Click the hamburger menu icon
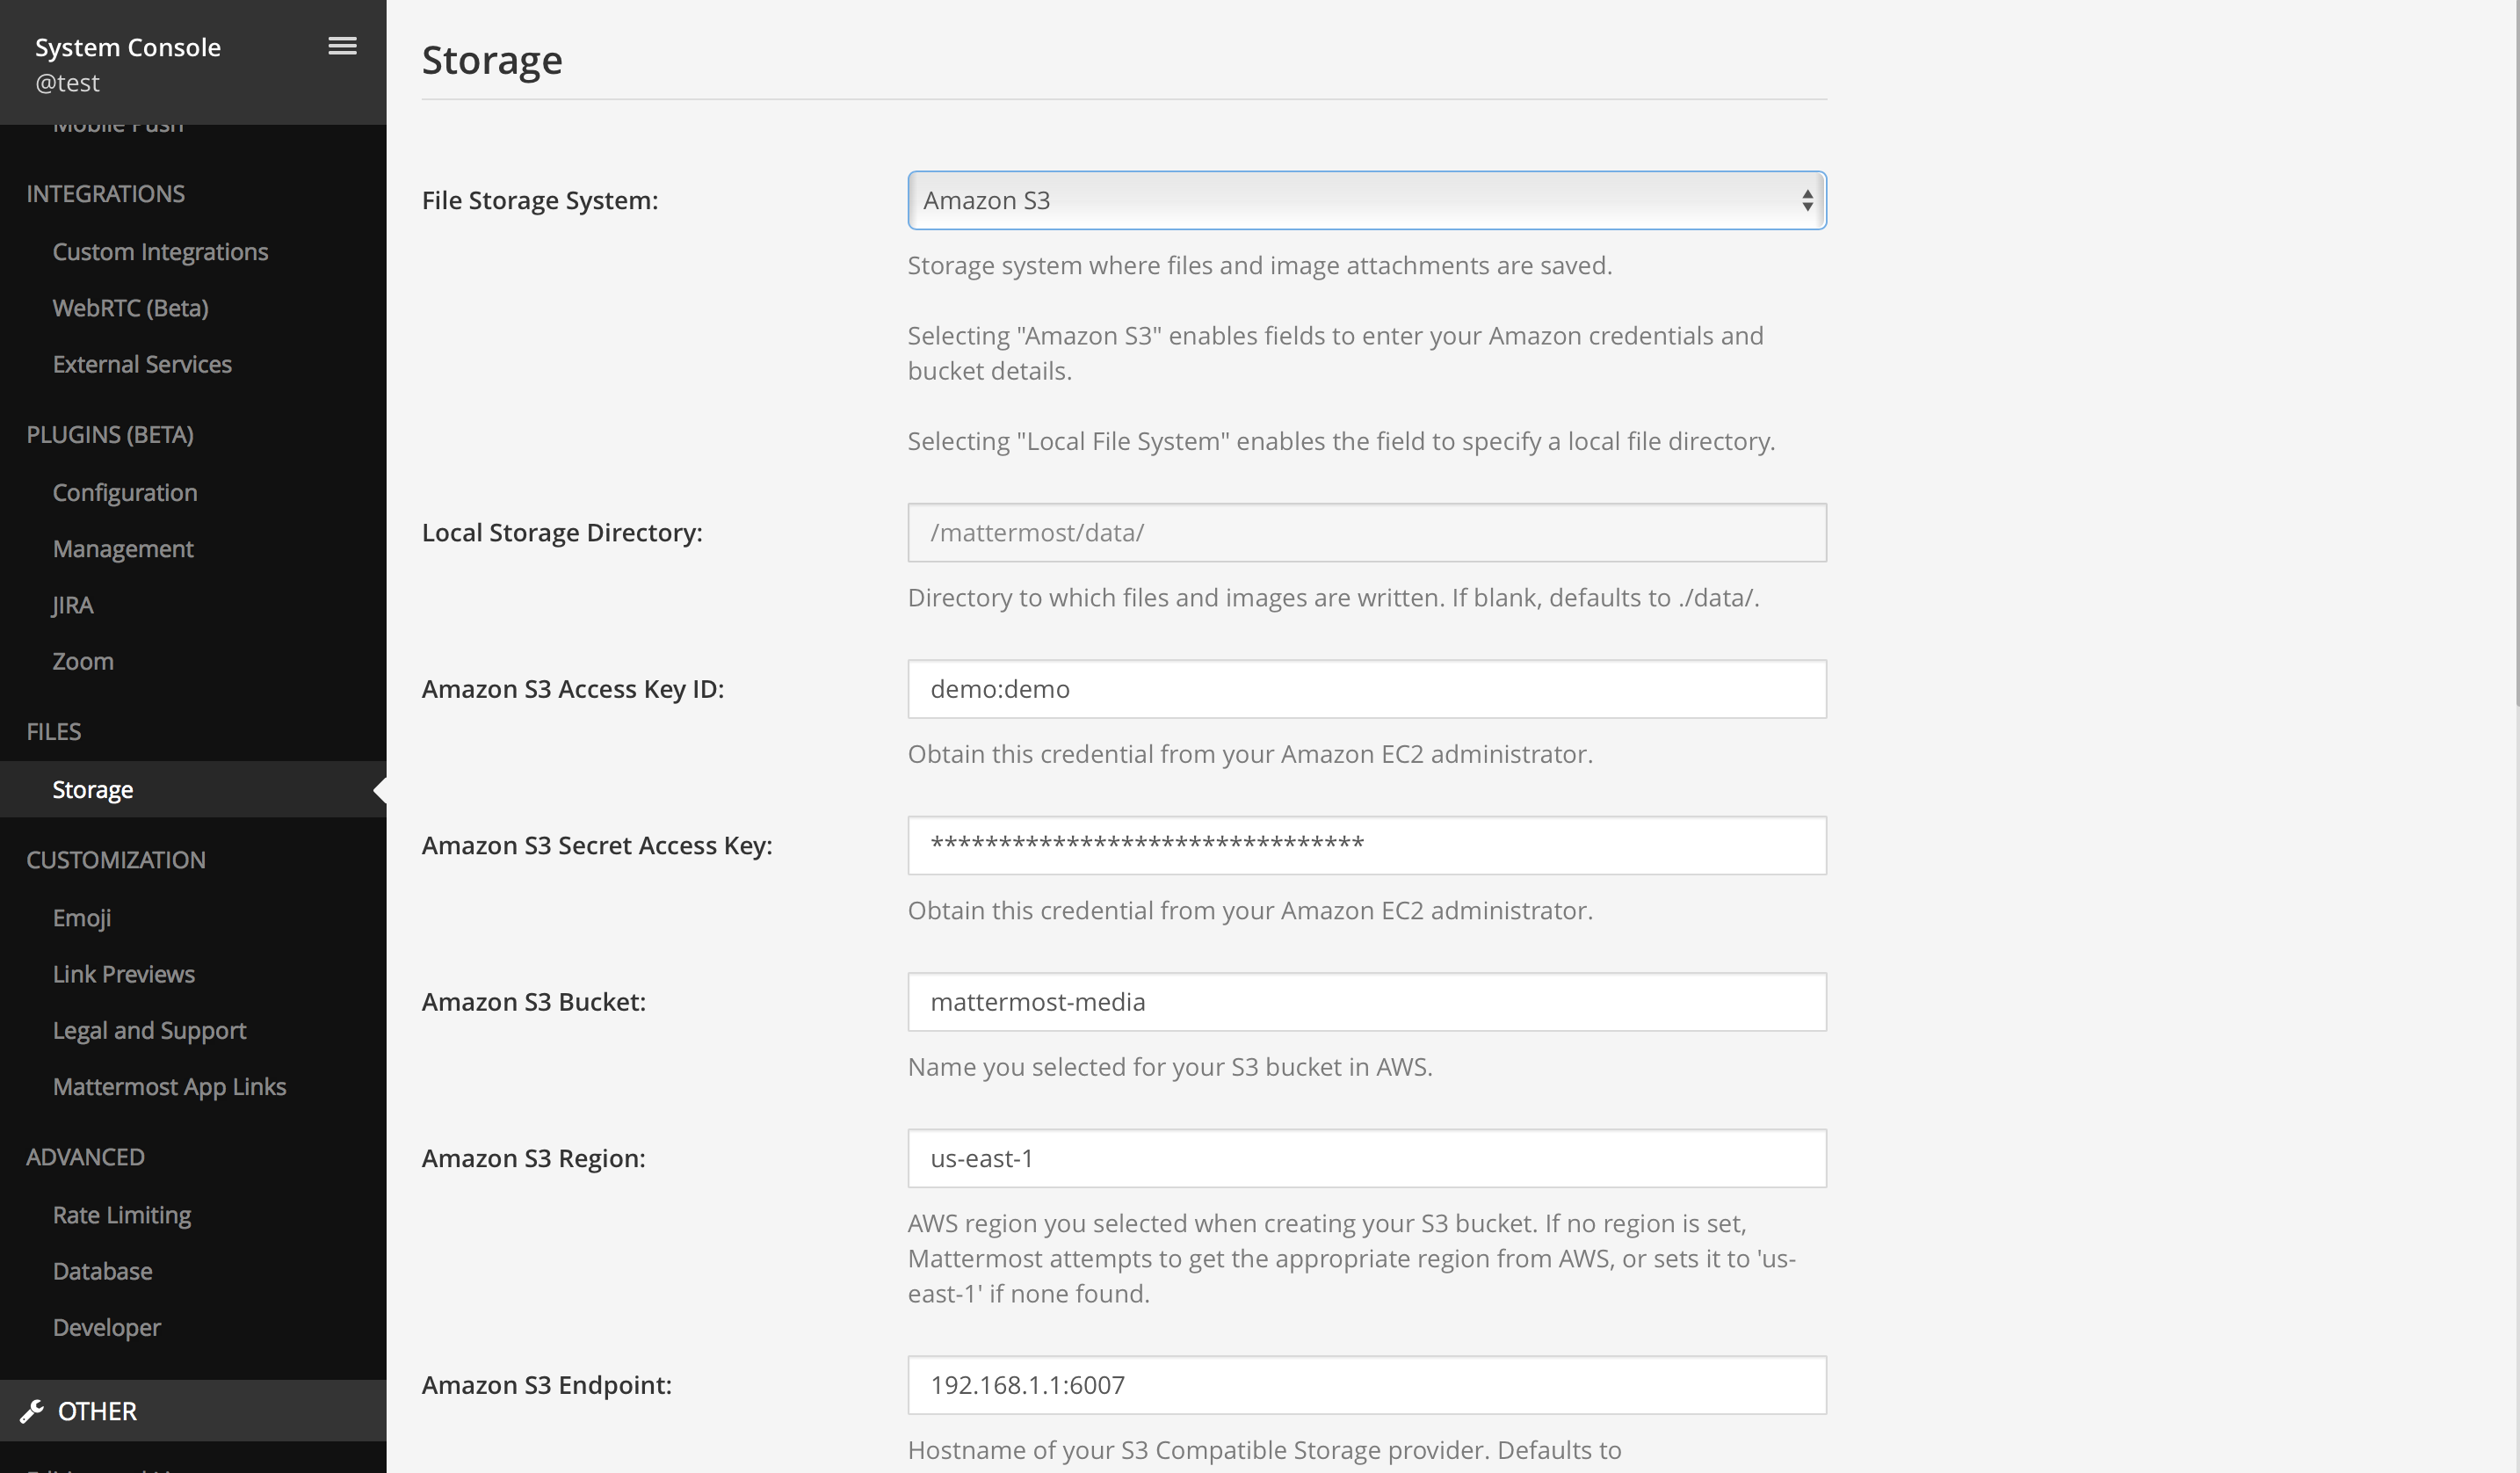 (x=344, y=46)
